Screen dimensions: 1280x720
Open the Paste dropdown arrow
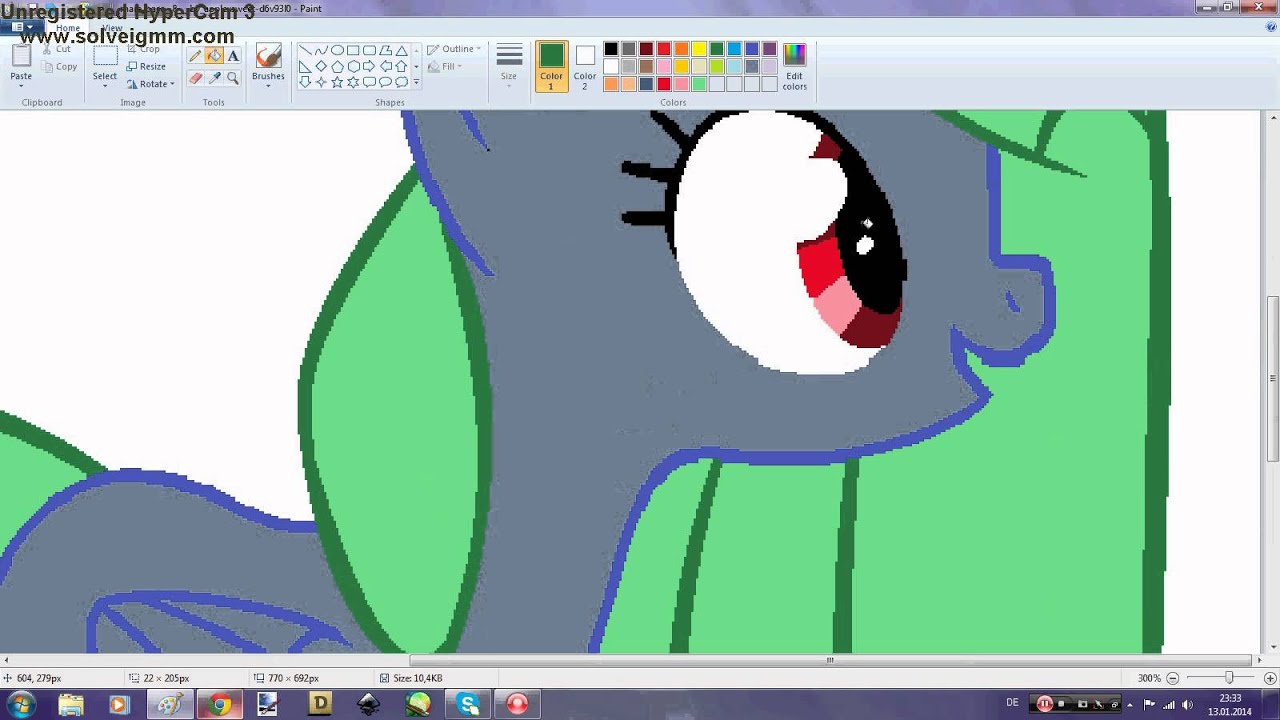(x=21, y=86)
